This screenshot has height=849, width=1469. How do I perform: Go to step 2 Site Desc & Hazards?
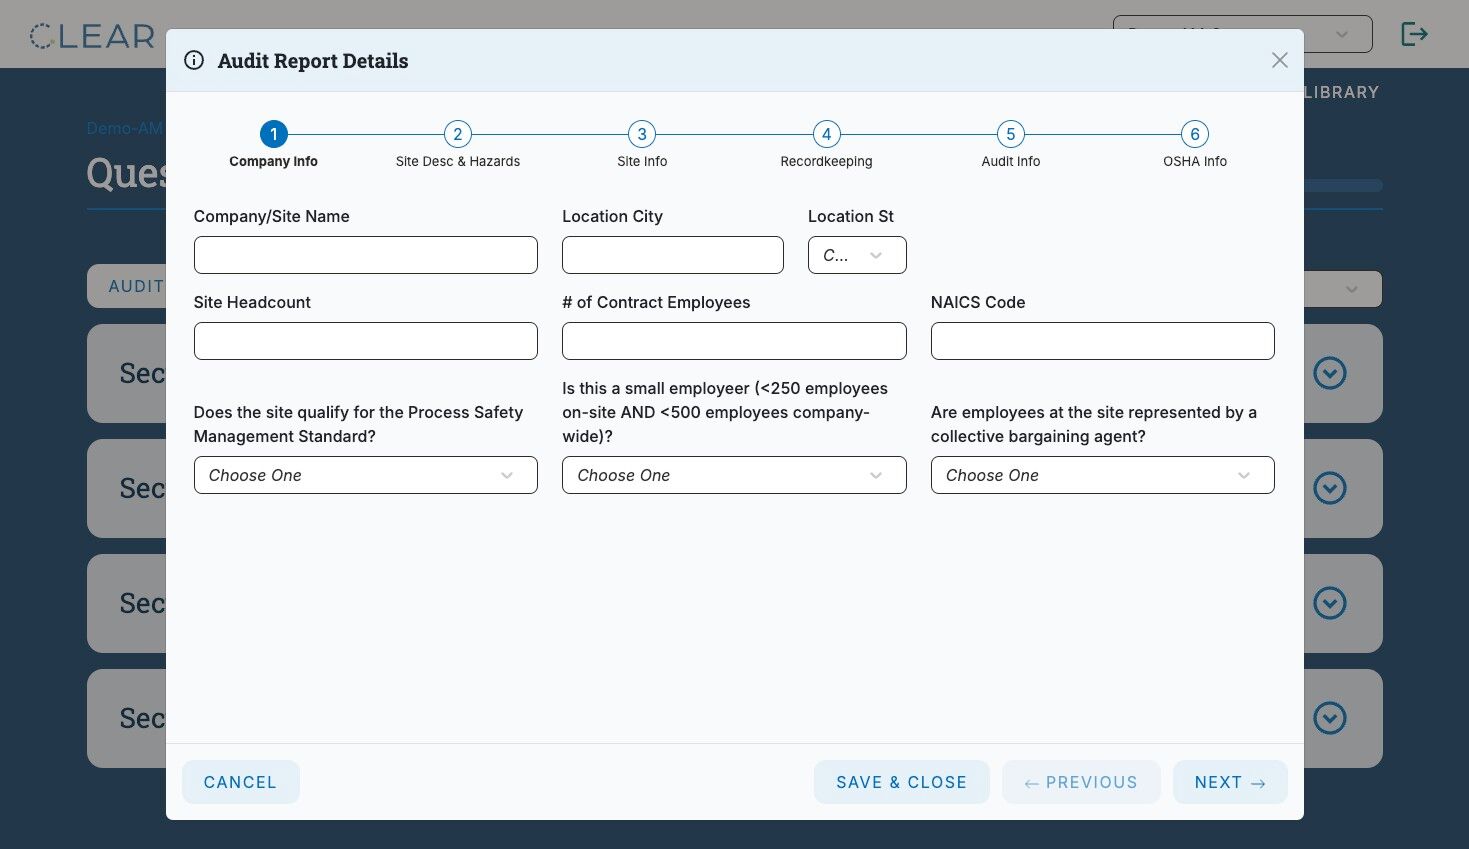[x=457, y=134]
